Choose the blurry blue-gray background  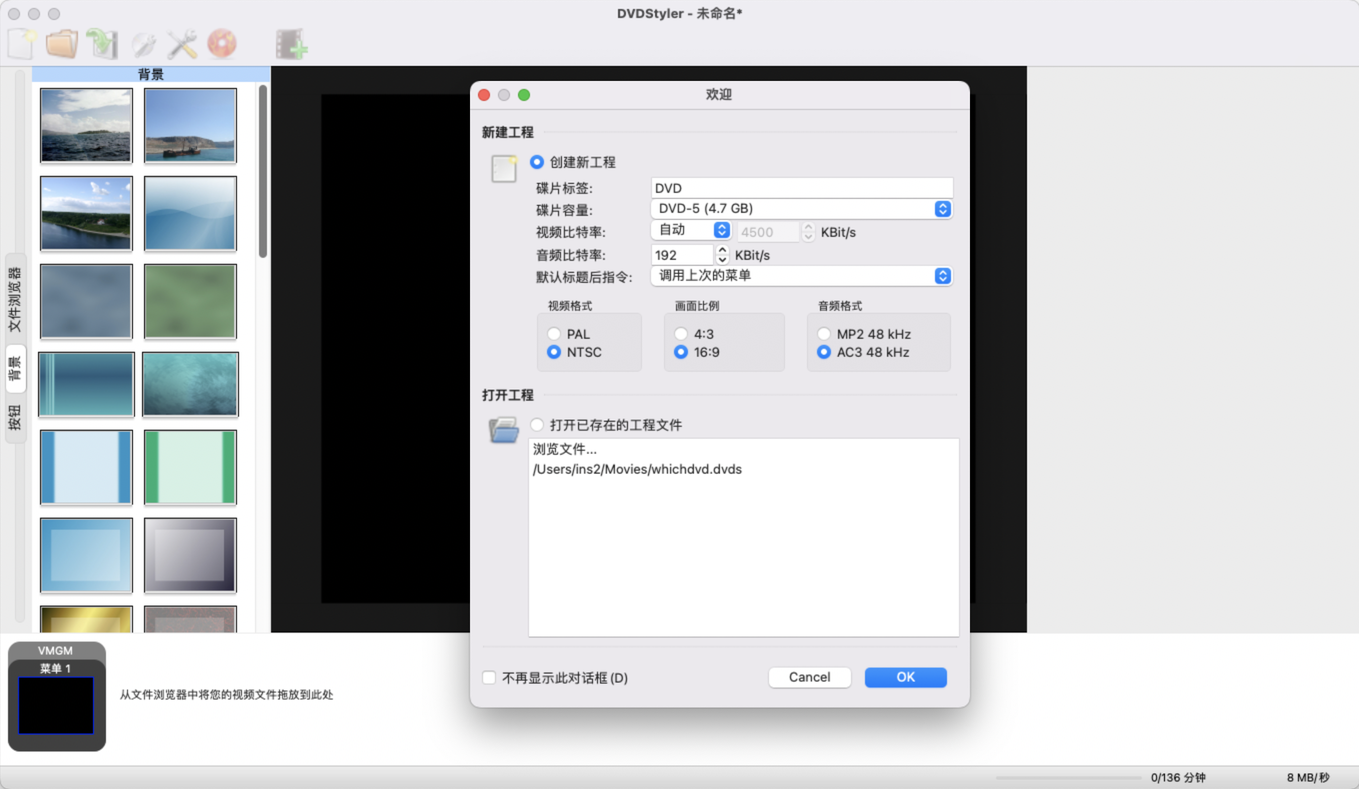click(86, 301)
